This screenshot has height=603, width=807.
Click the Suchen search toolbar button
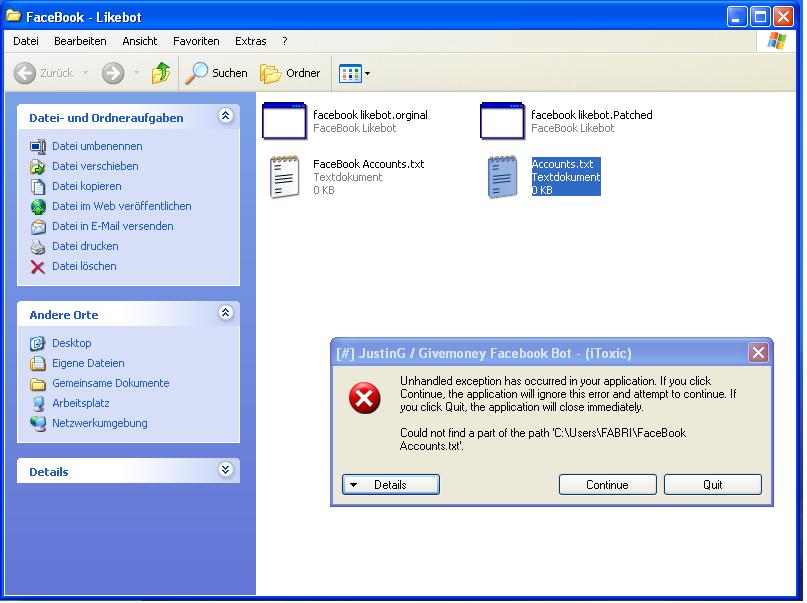217,73
